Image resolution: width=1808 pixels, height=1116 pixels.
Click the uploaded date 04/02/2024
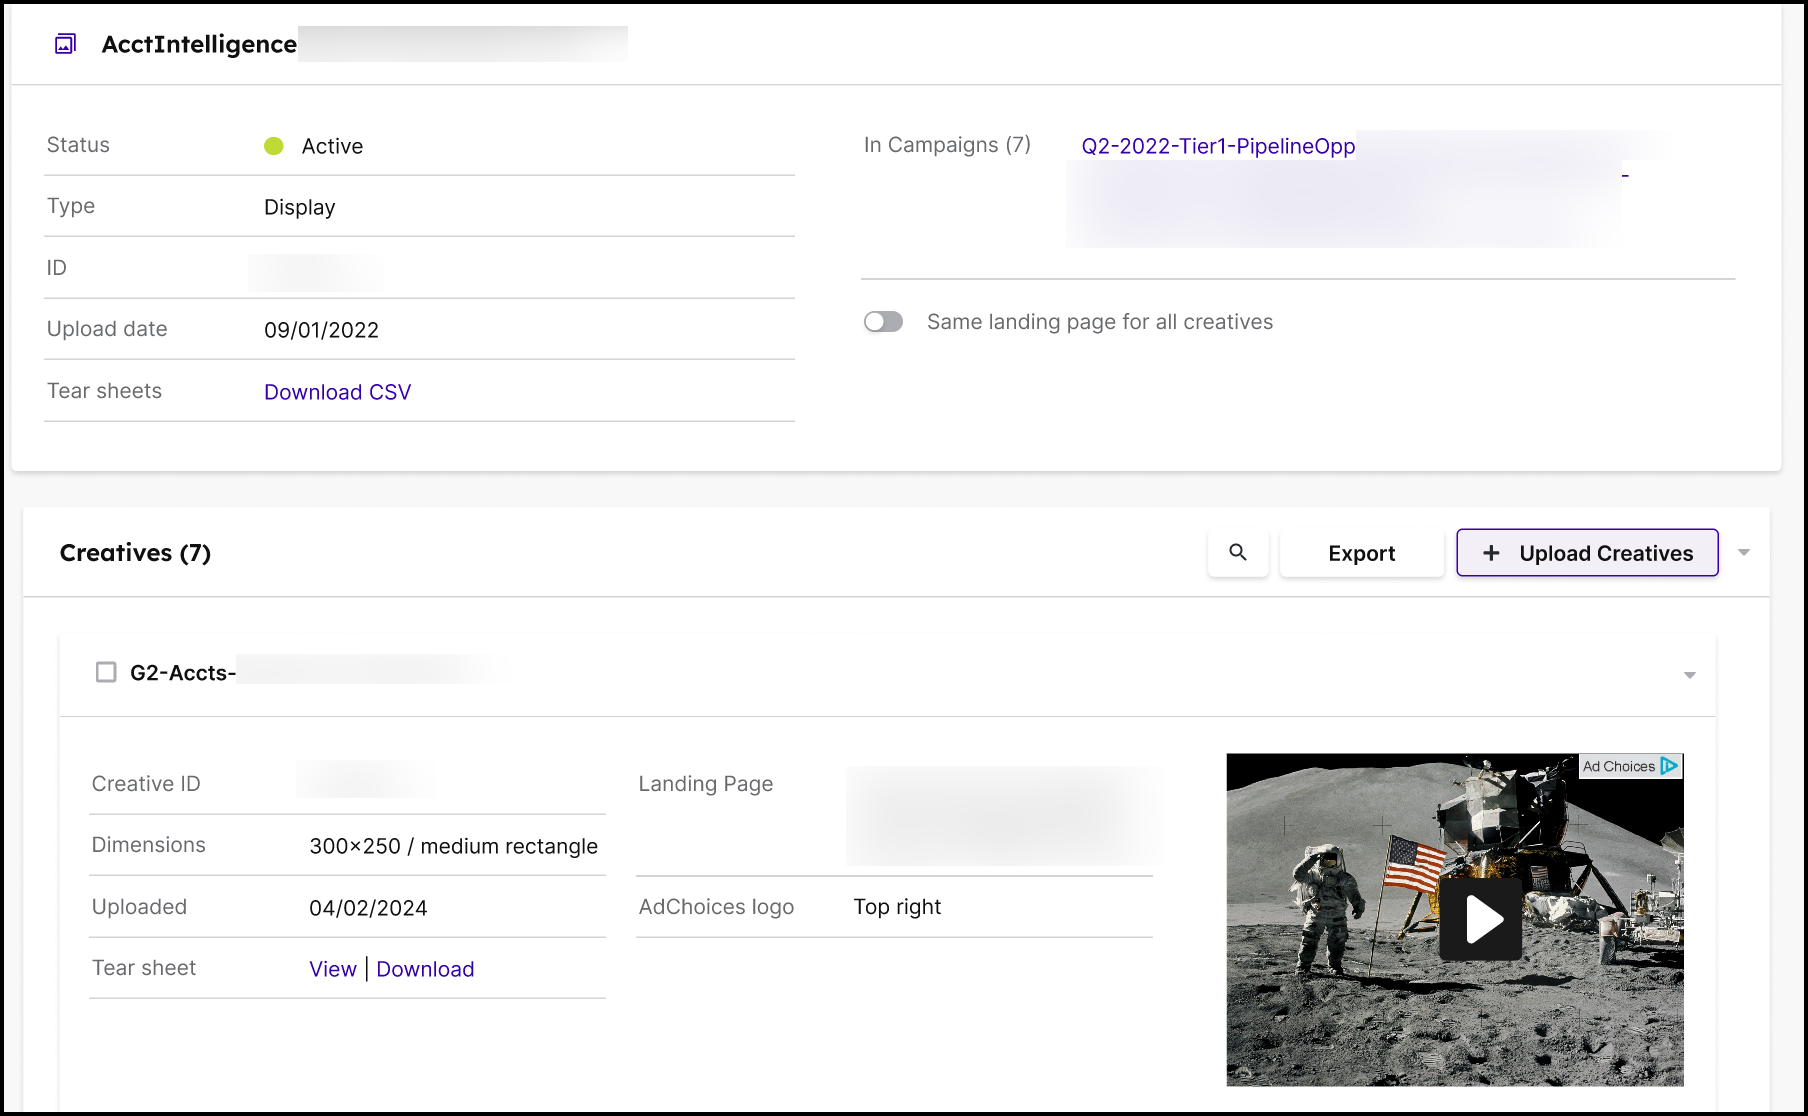[368, 908]
